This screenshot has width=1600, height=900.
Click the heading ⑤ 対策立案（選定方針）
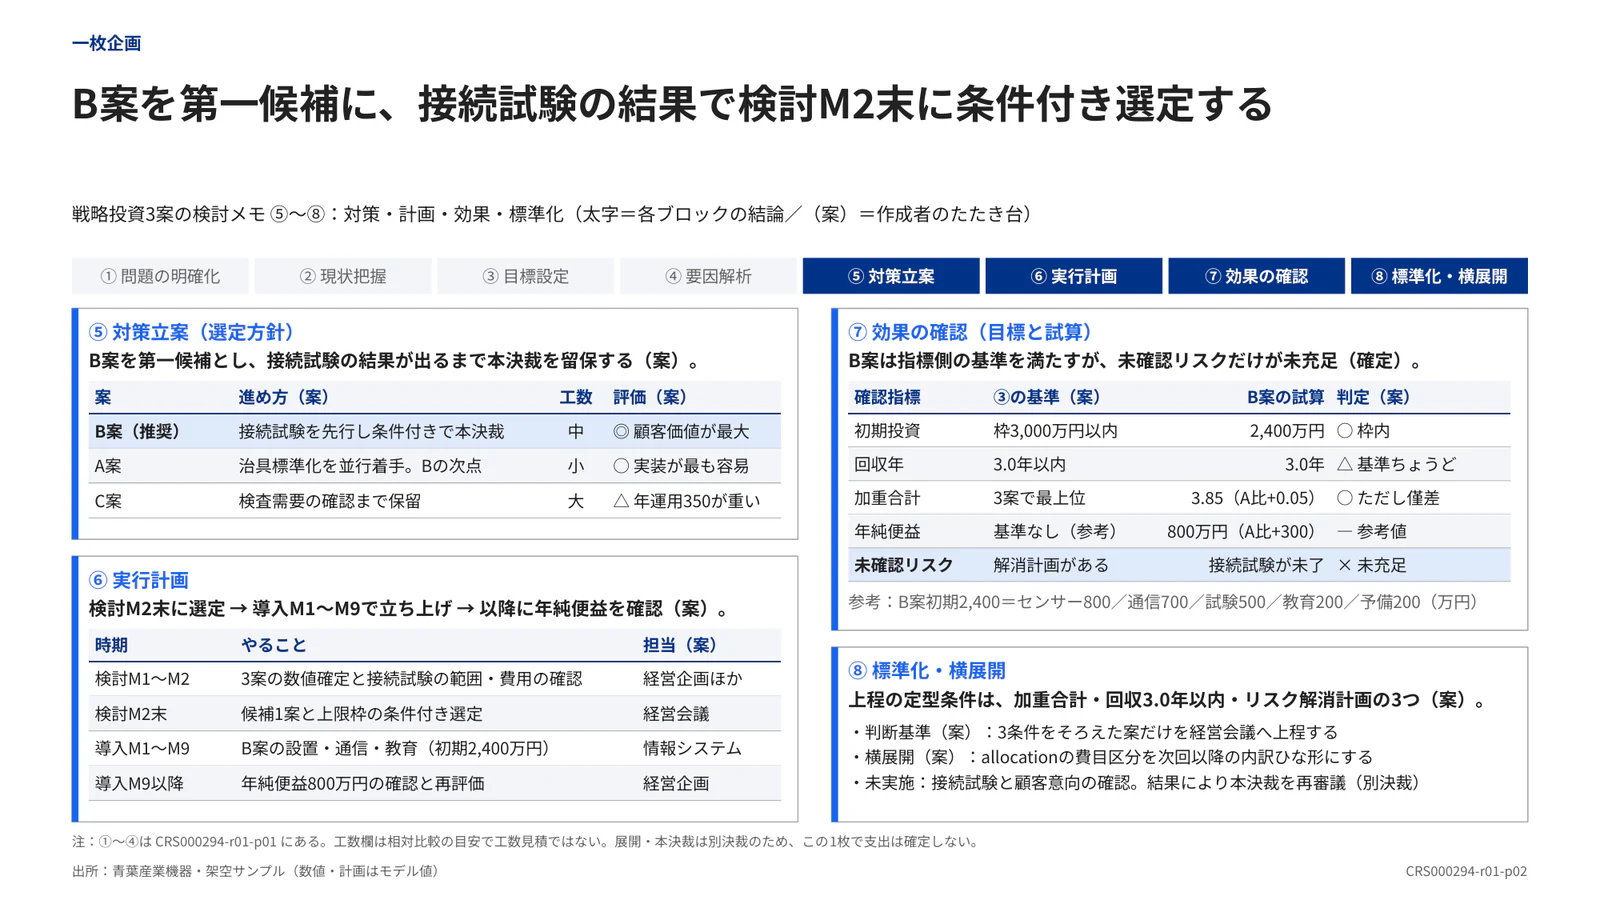click(192, 332)
